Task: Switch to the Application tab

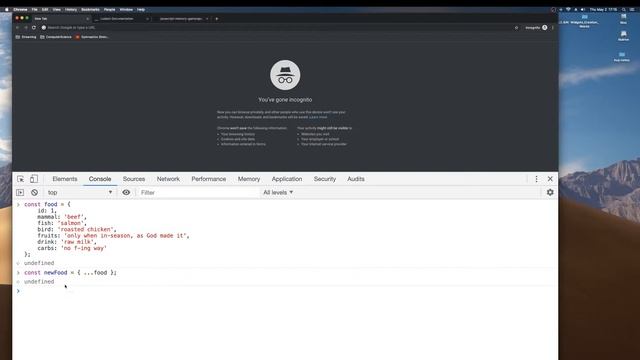Action: (x=287, y=179)
